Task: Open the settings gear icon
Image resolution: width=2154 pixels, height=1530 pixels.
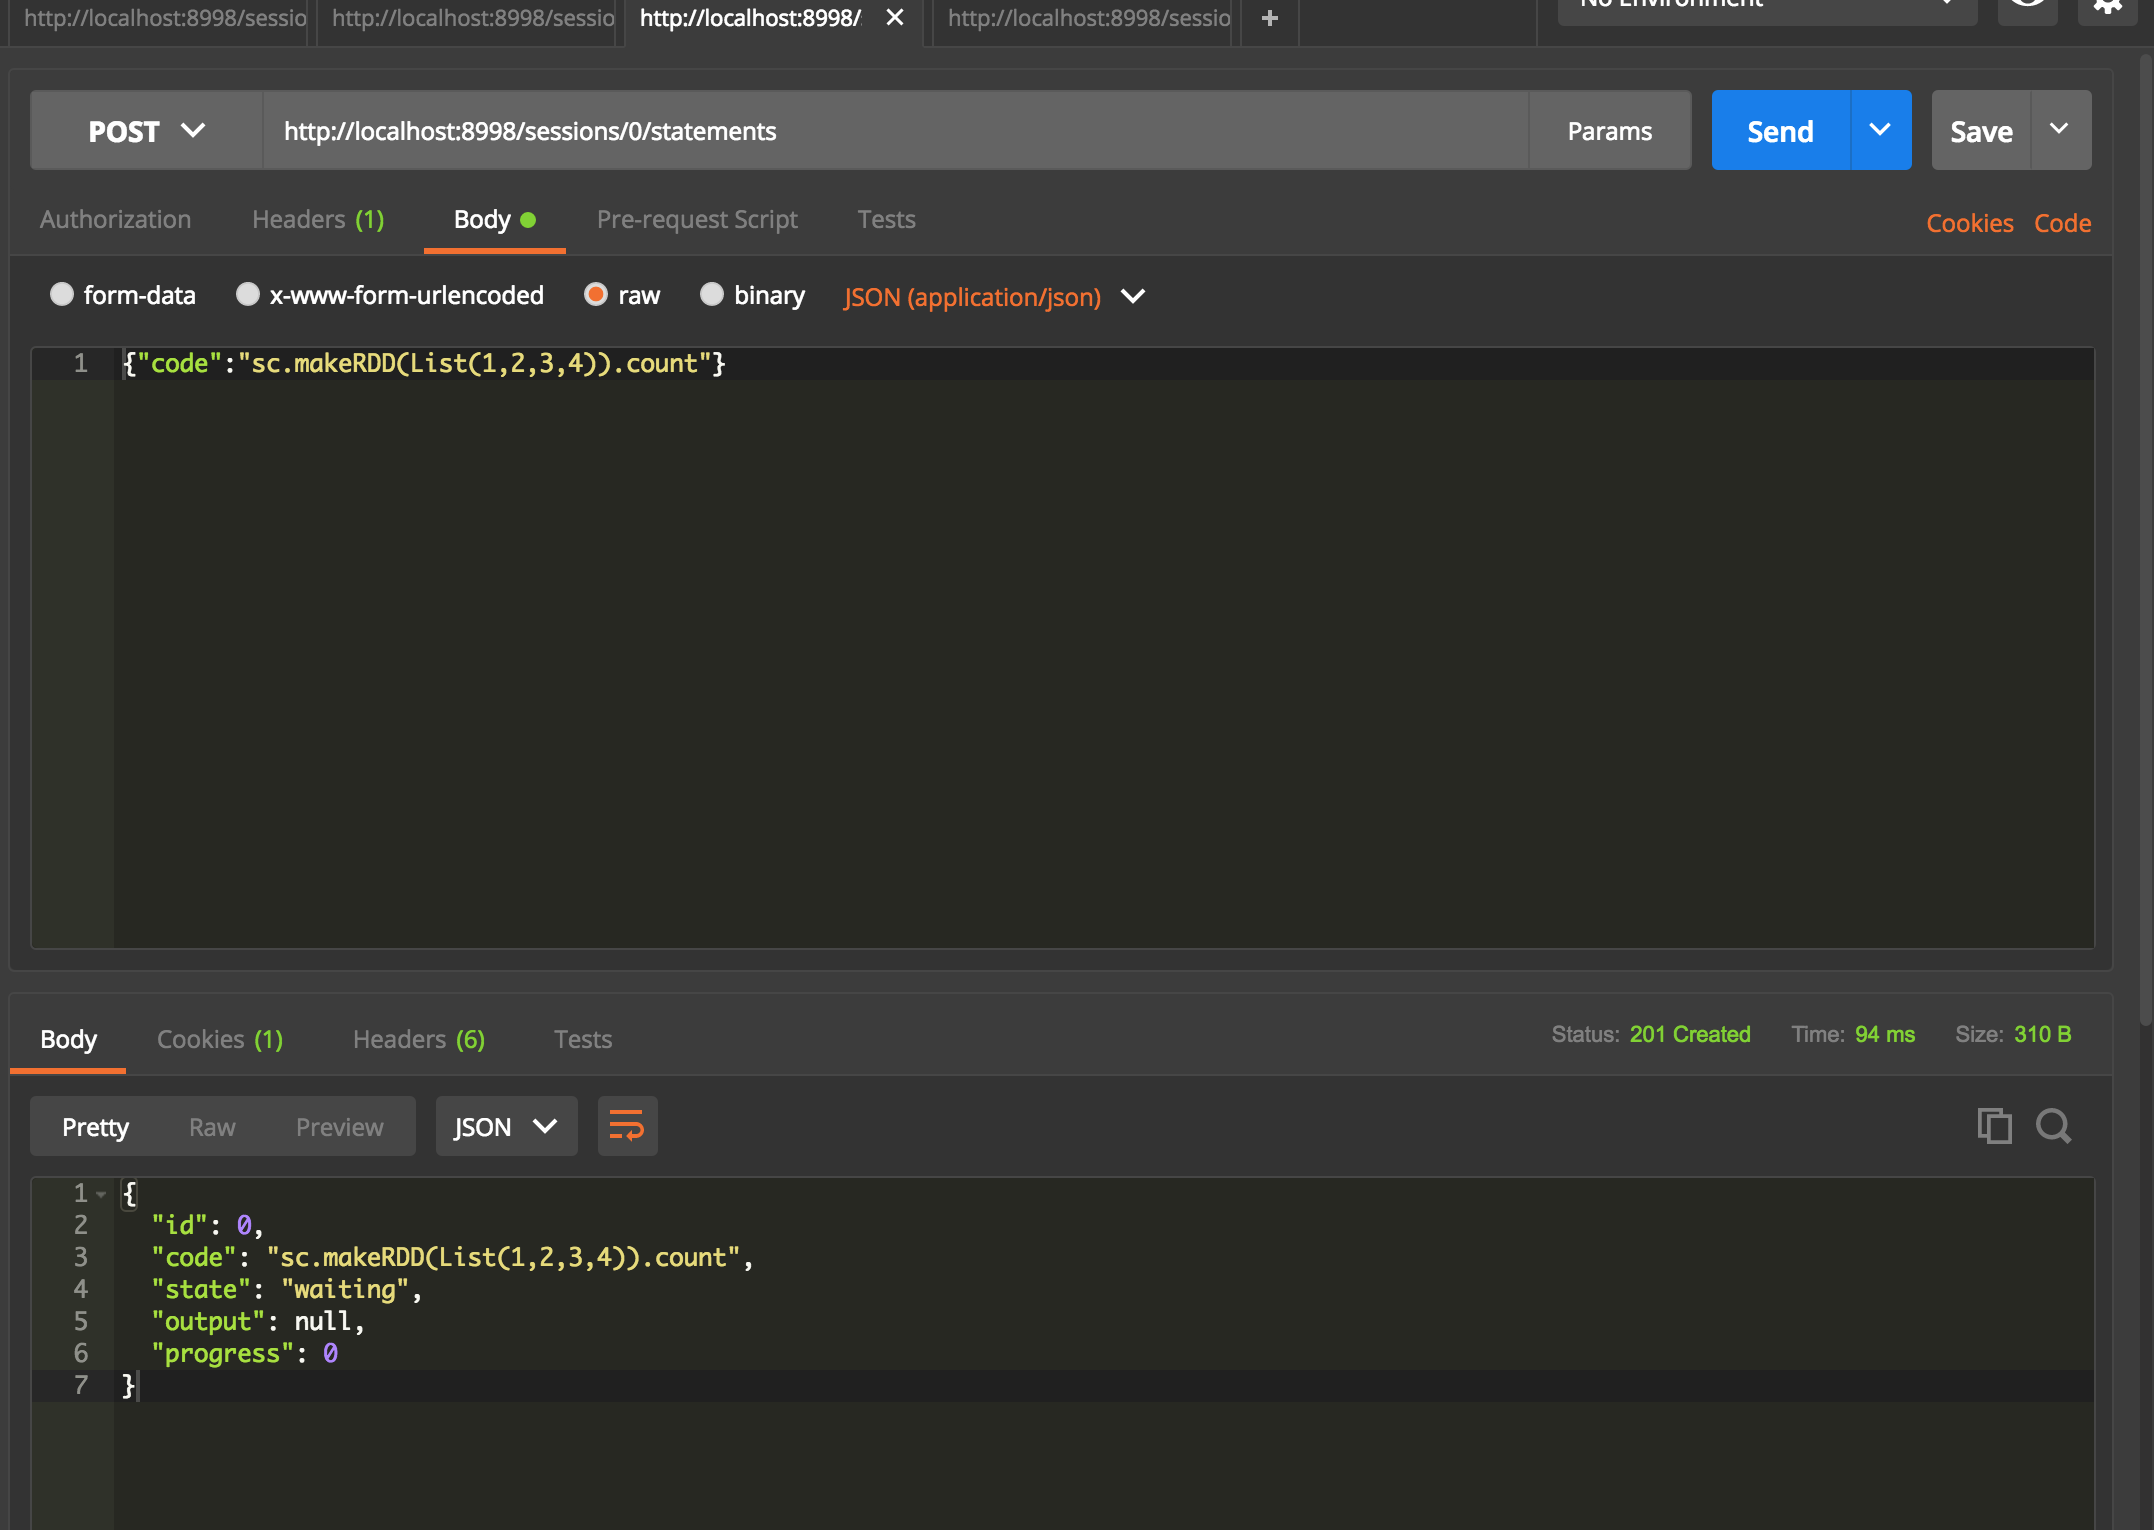Action: pos(2107,6)
